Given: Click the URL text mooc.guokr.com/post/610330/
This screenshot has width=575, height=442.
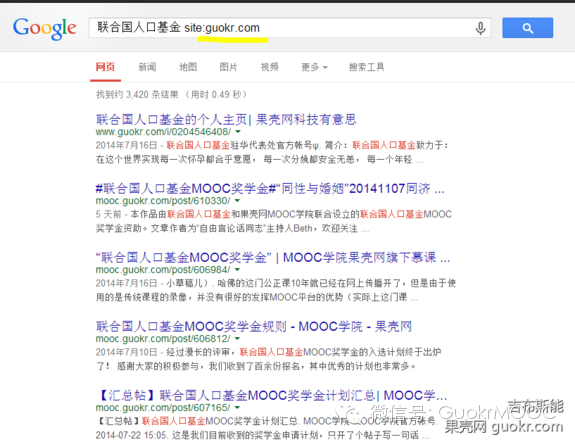Looking at the screenshot, I should (163, 201).
